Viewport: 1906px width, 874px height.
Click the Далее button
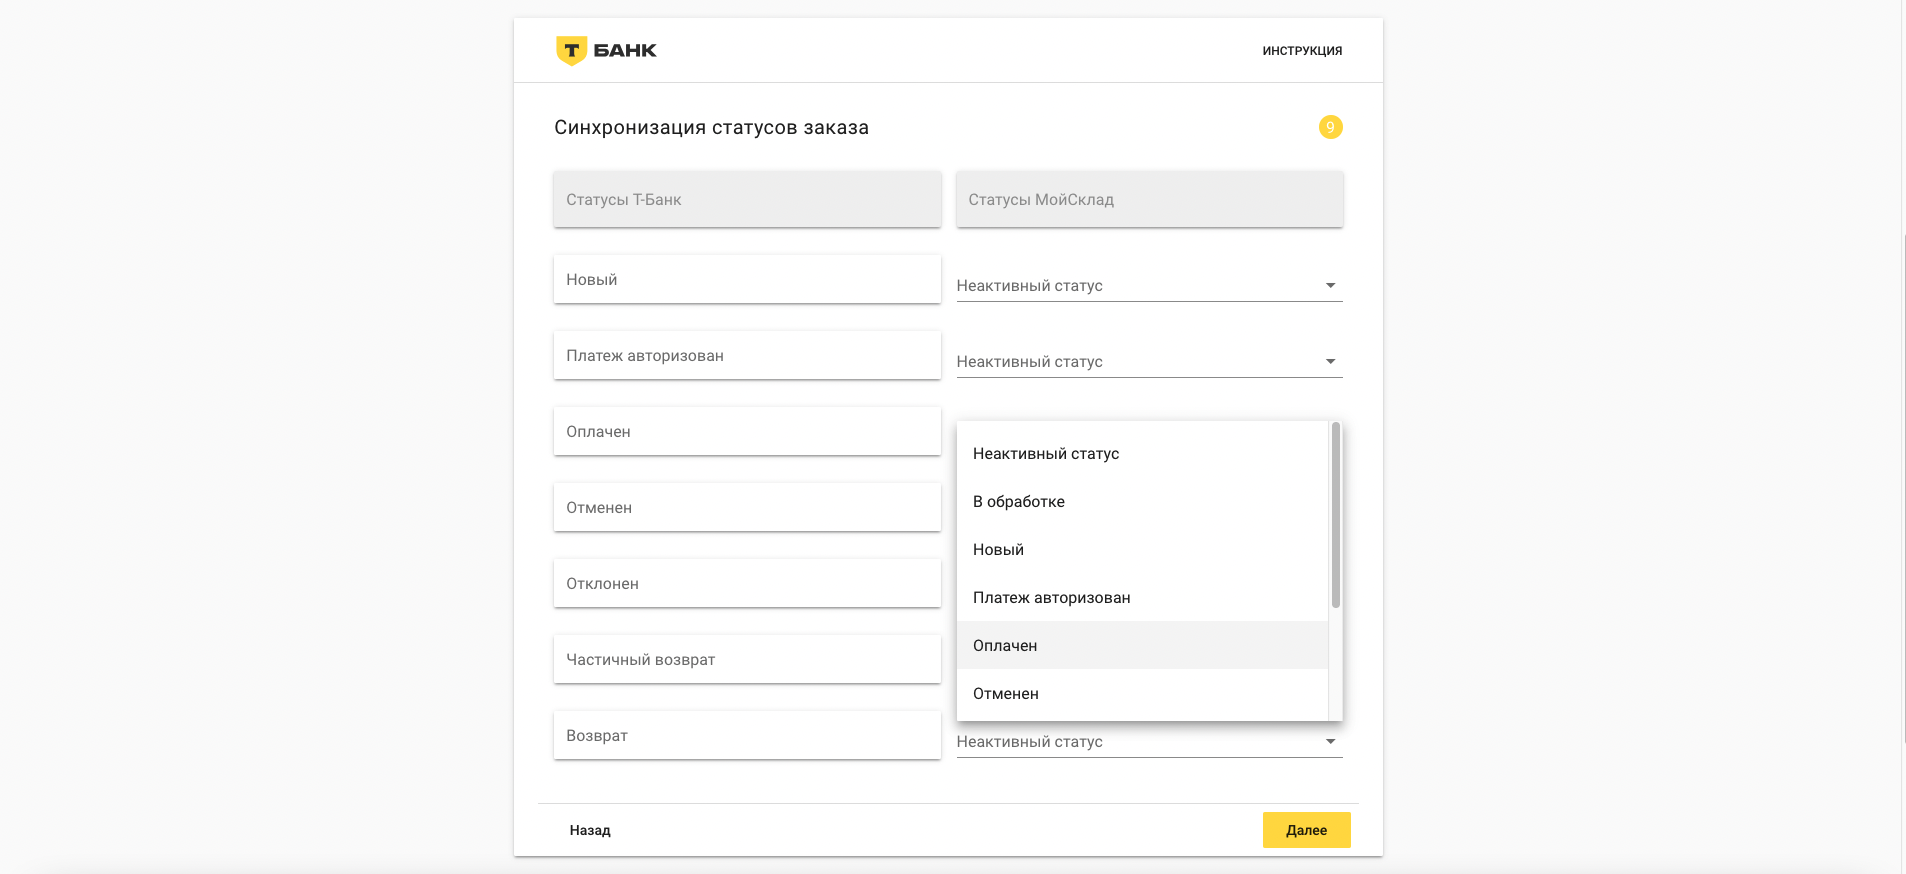[x=1306, y=830]
